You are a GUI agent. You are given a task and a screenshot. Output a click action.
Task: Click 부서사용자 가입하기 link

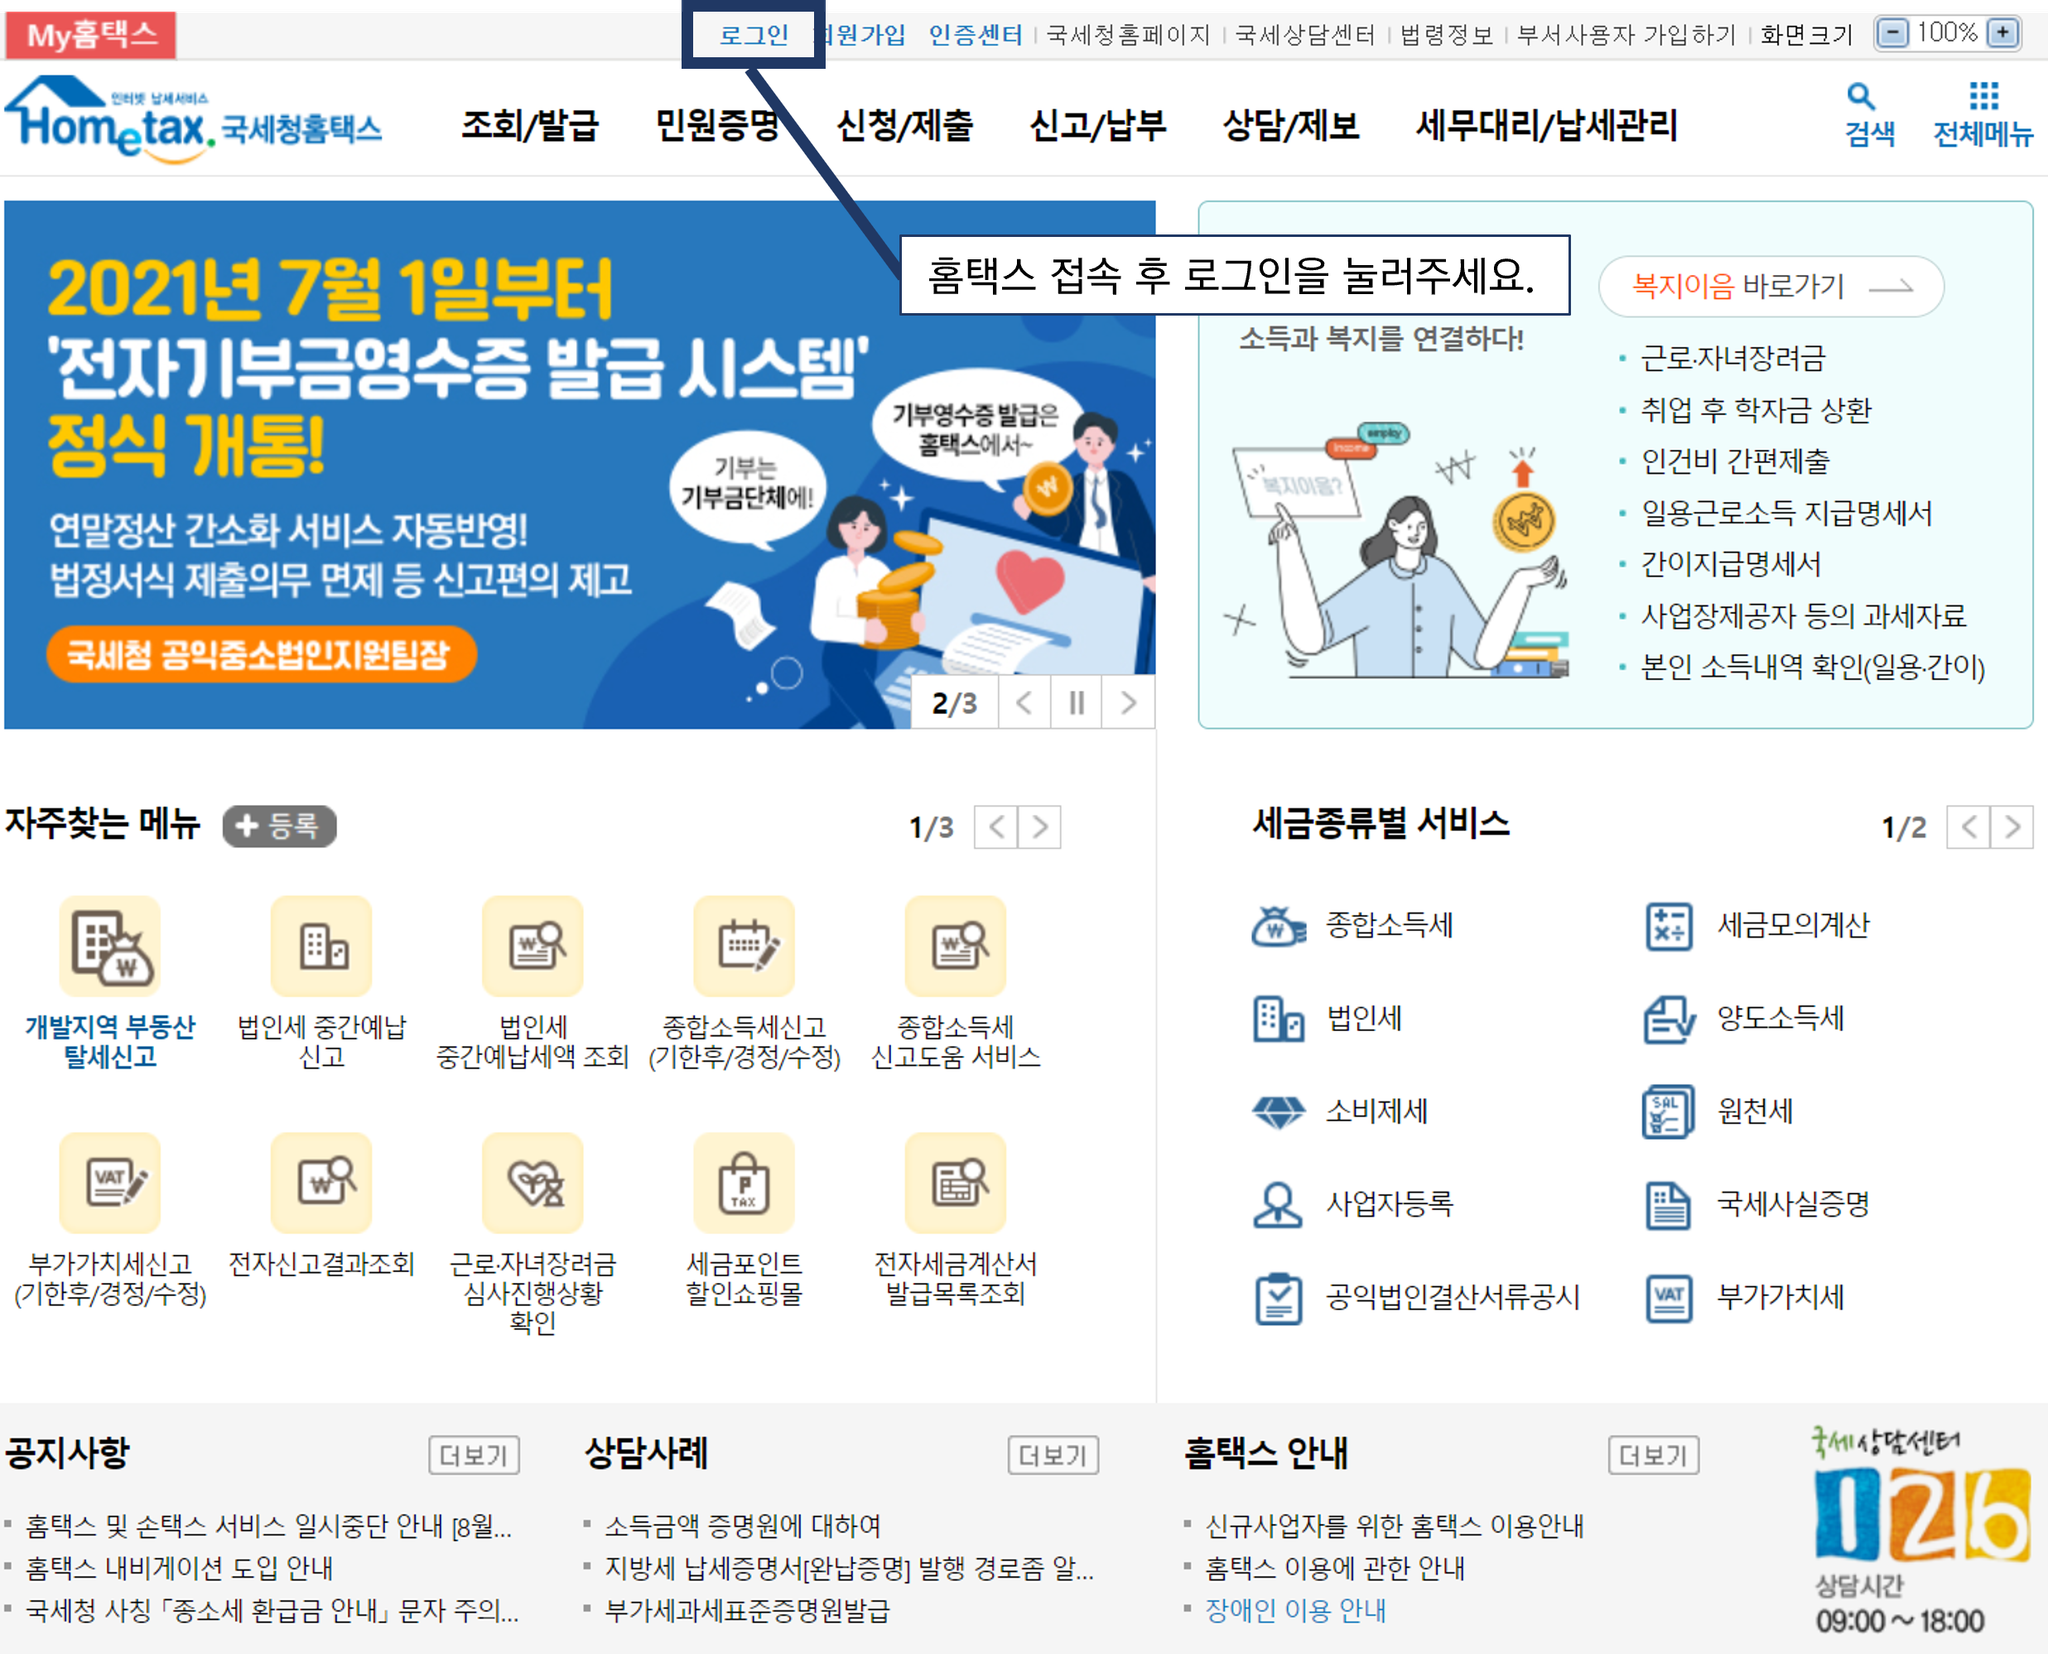click(1626, 35)
